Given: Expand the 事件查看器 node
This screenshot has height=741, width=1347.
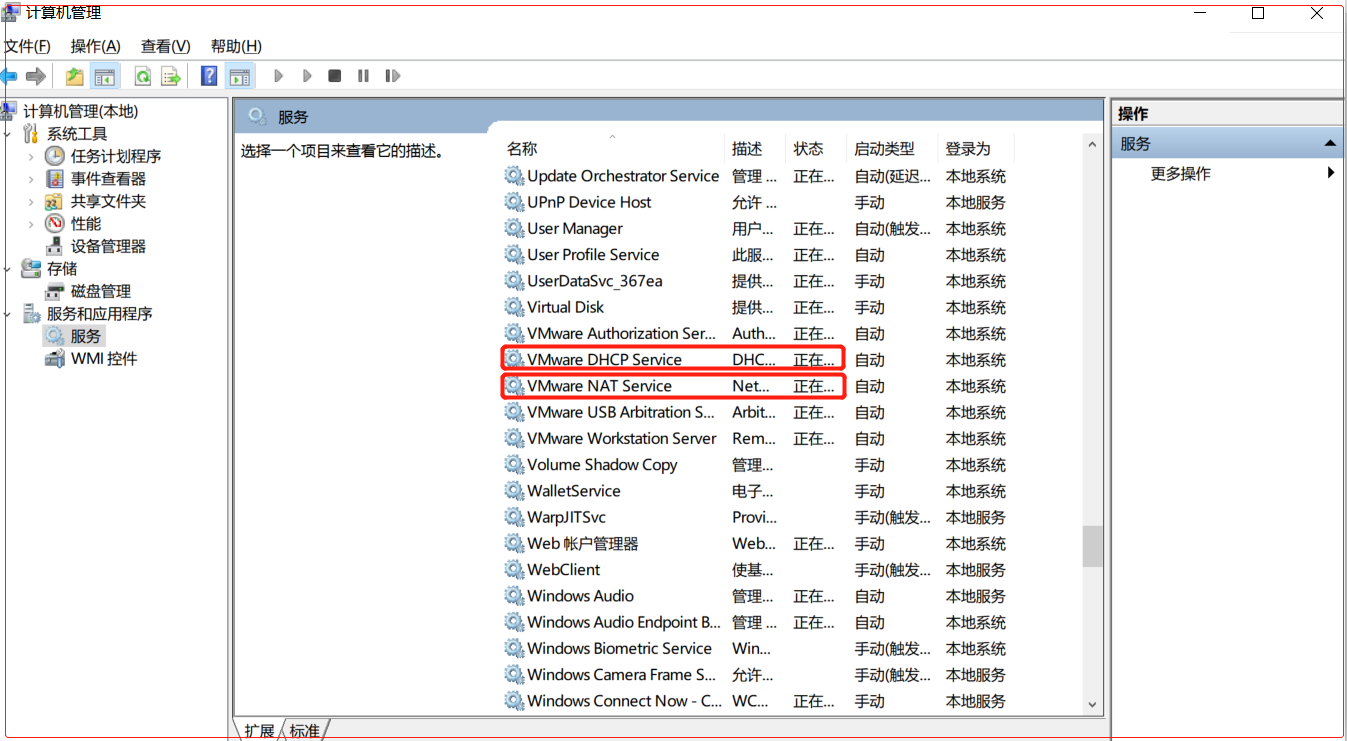Looking at the screenshot, I should pos(31,179).
